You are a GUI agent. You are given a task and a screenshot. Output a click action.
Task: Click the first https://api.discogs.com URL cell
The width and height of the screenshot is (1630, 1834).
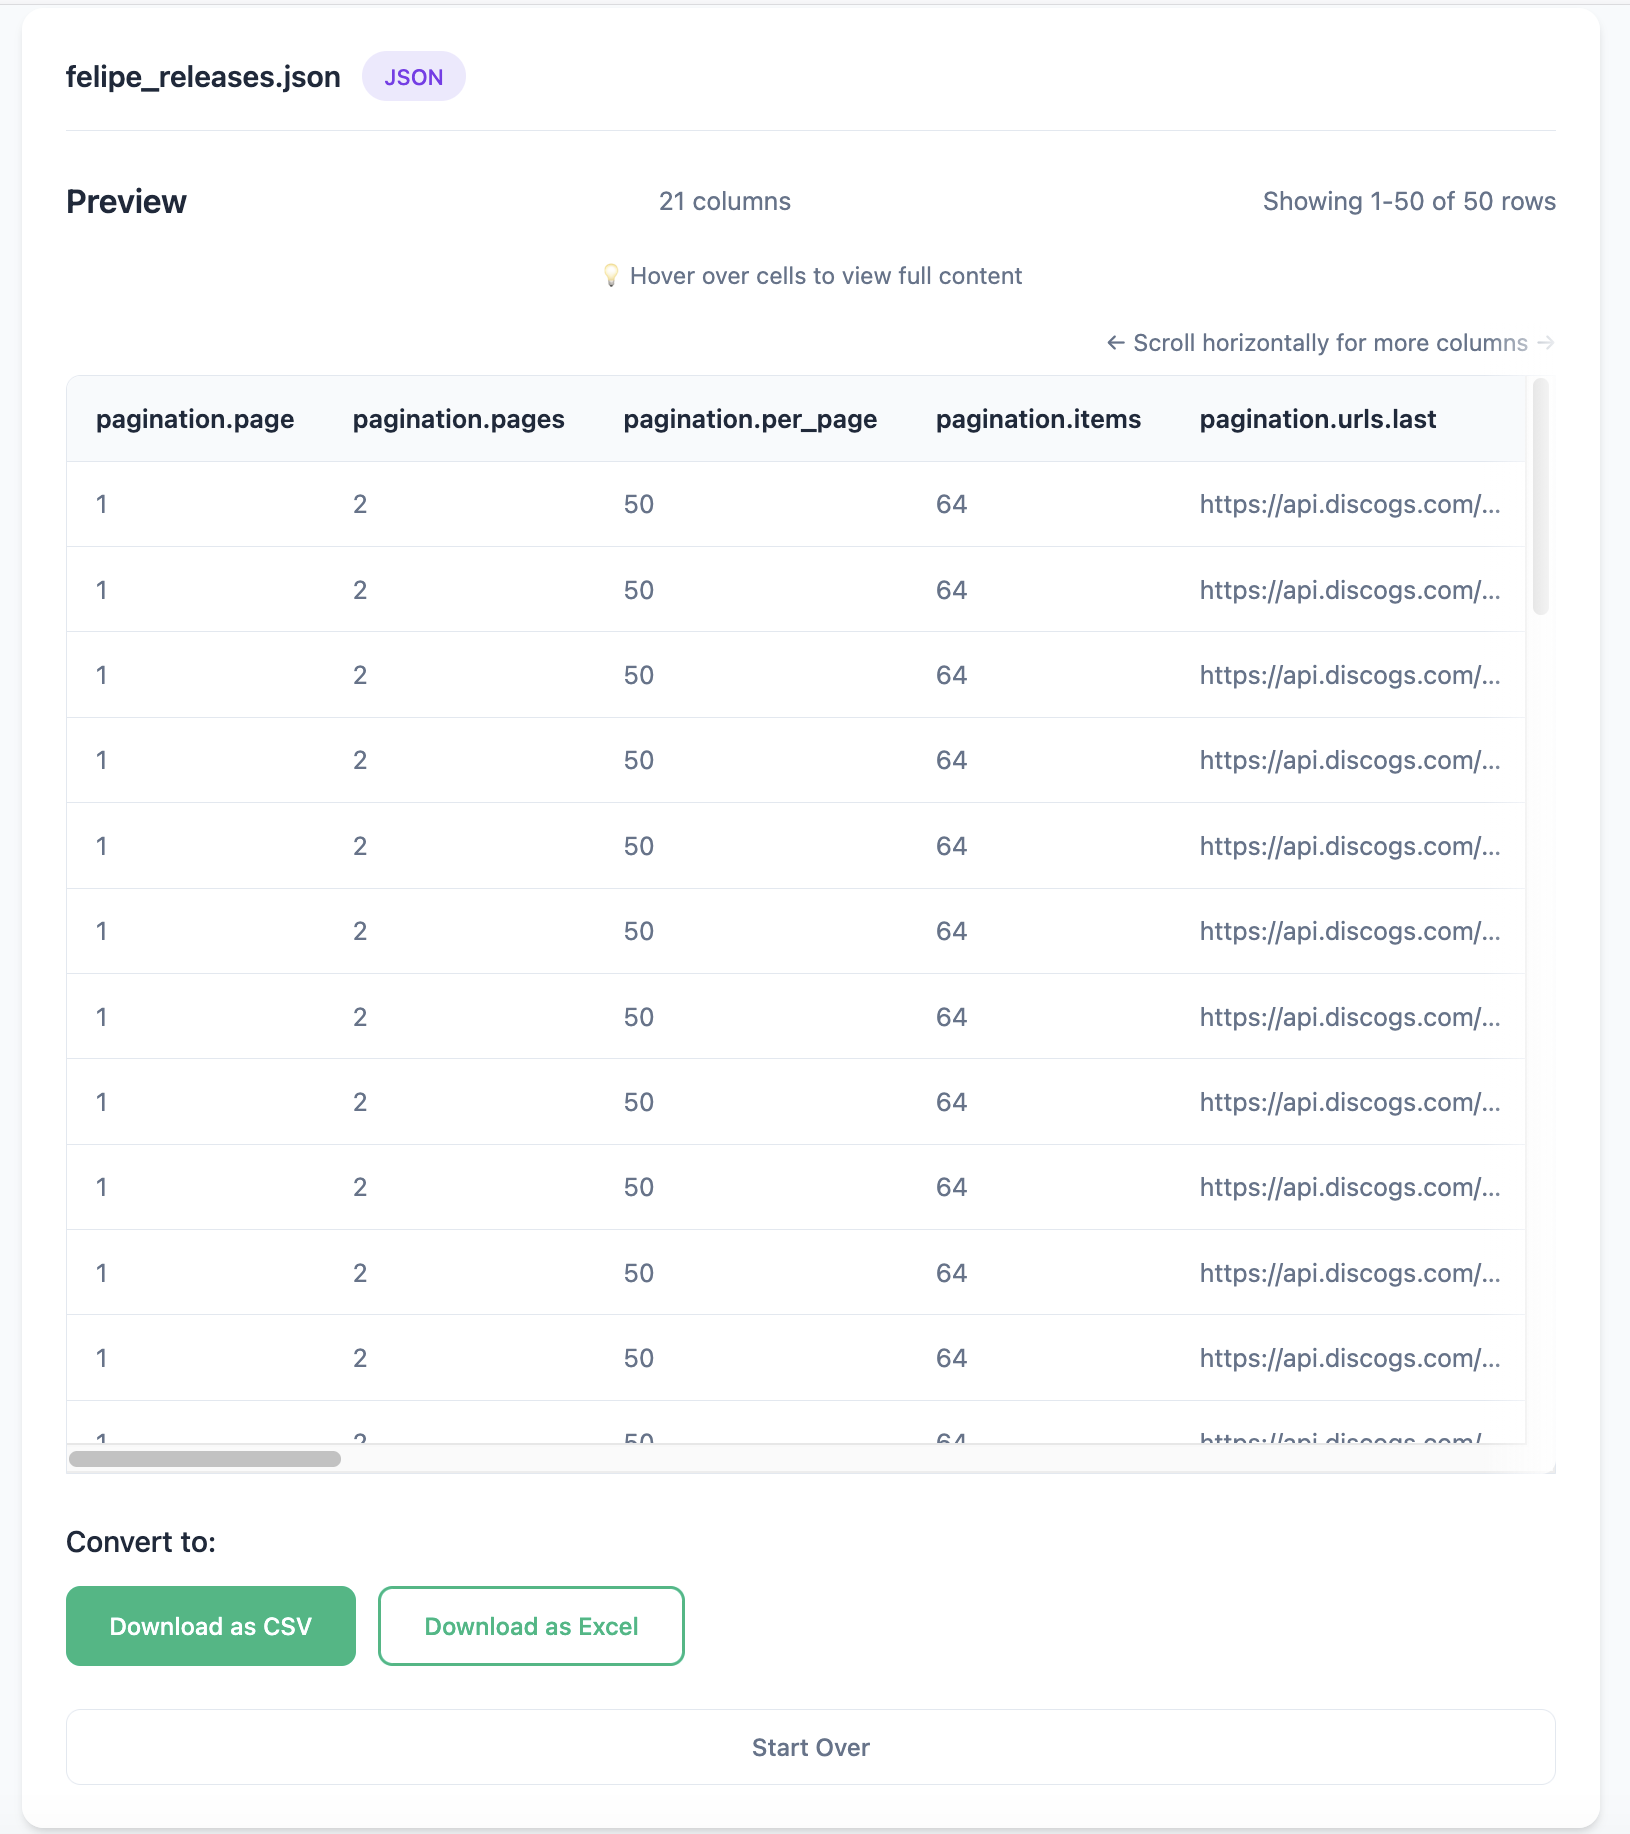click(1349, 504)
